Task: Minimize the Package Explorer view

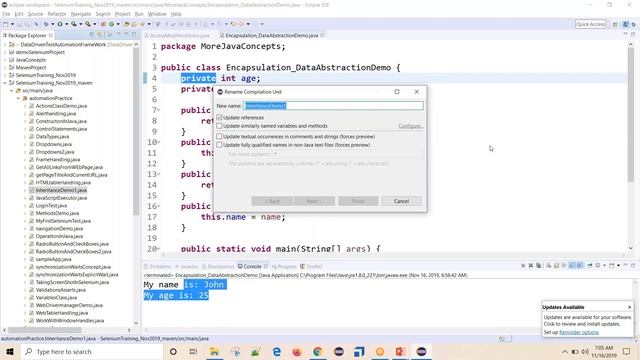Action: pyautogui.click(x=126, y=35)
